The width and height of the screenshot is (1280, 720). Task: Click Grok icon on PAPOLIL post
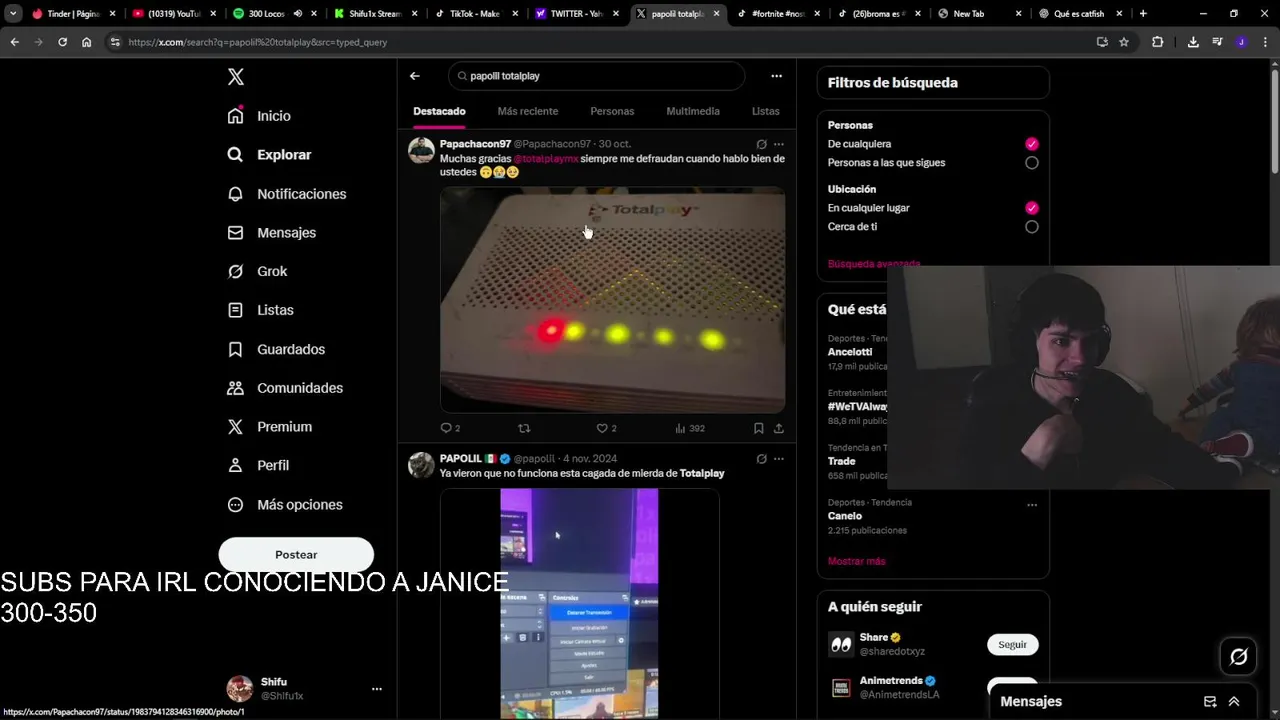[x=762, y=459]
